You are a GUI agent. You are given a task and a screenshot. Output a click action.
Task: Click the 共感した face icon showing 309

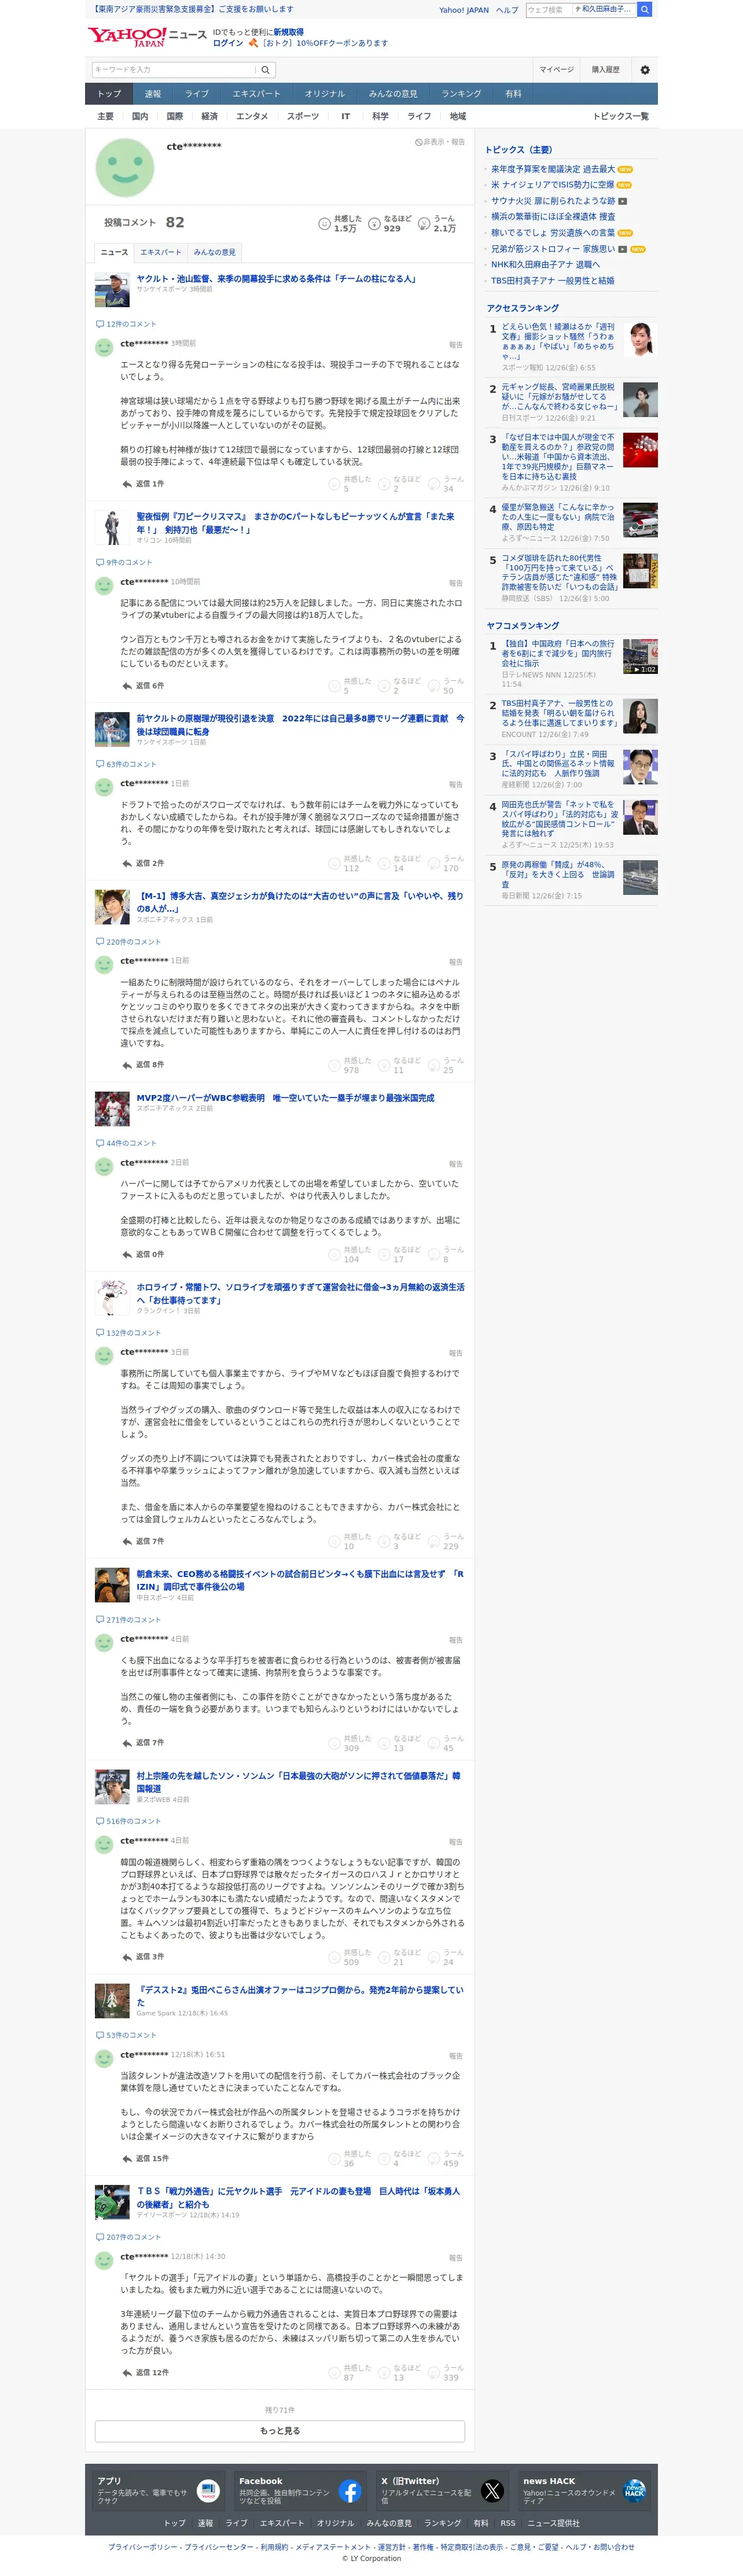click(335, 1743)
